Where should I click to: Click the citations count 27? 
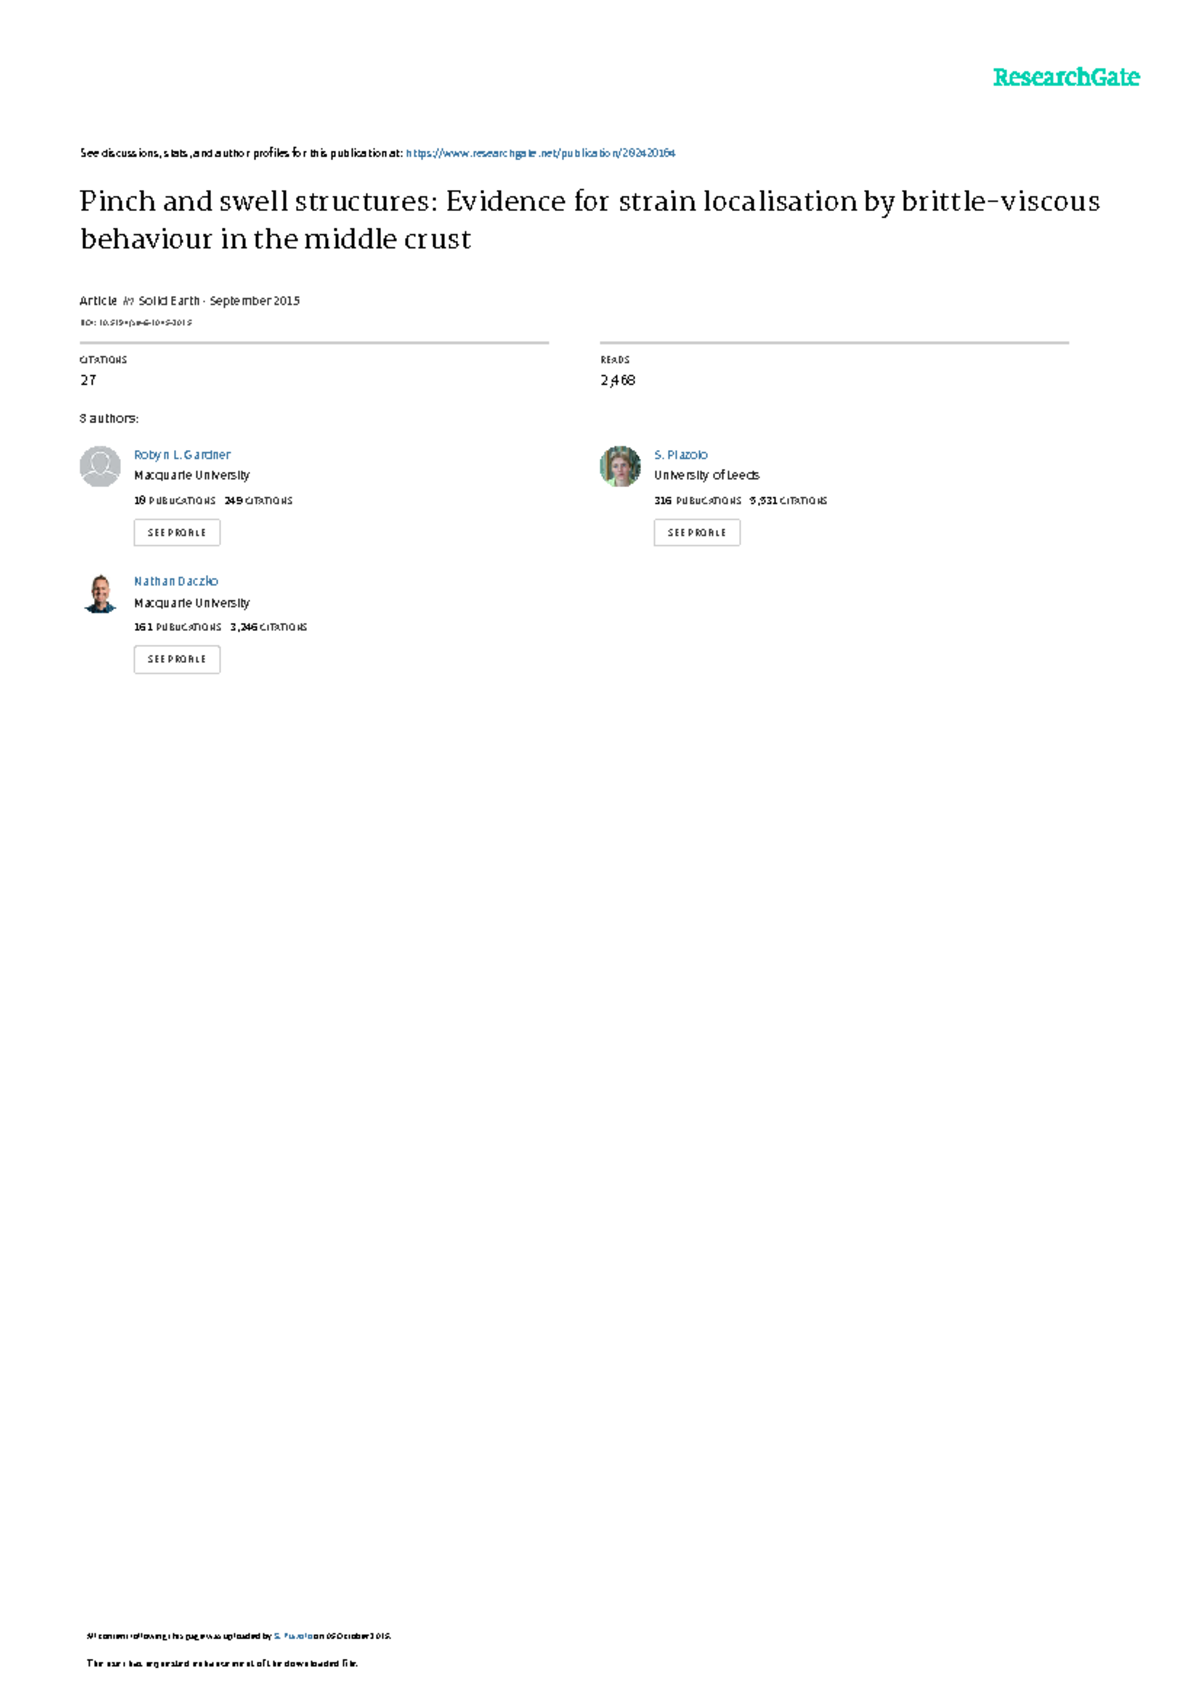[x=88, y=380]
